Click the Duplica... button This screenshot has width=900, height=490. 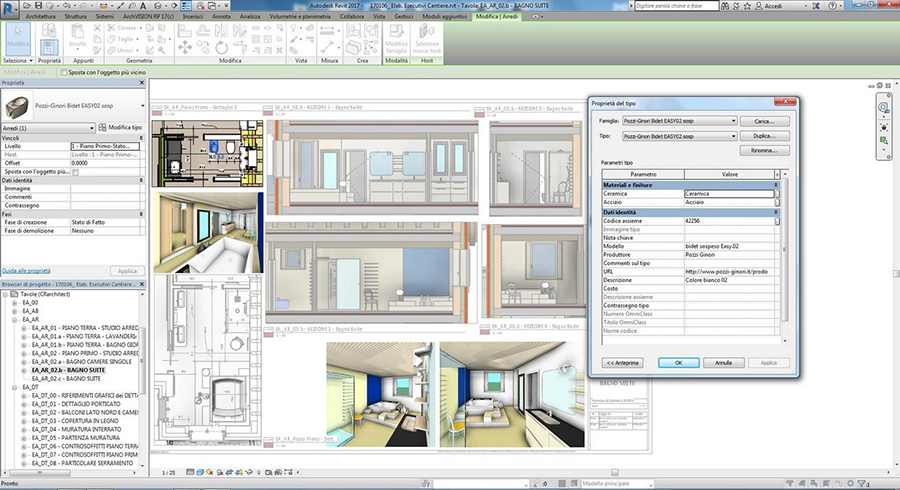click(x=764, y=136)
